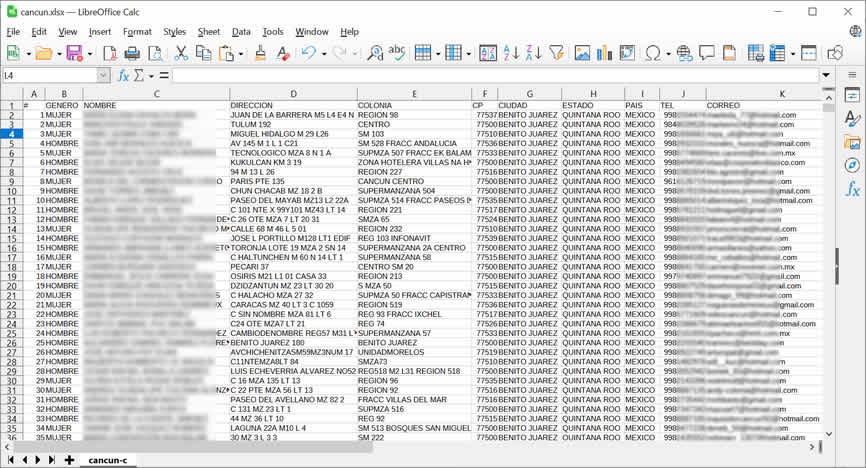Open the Data menu
This screenshot has width=866, height=468.
click(241, 32)
